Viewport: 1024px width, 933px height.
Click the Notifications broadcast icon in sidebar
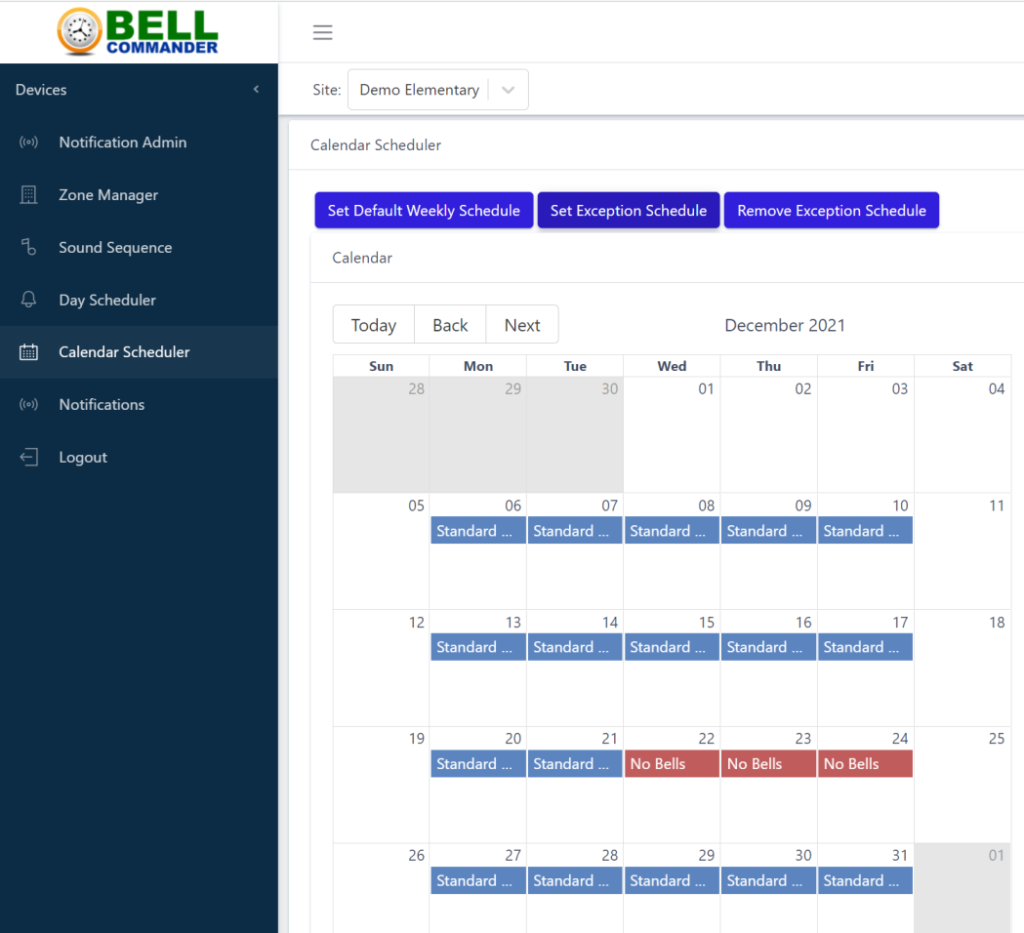click(x=29, y=404)
